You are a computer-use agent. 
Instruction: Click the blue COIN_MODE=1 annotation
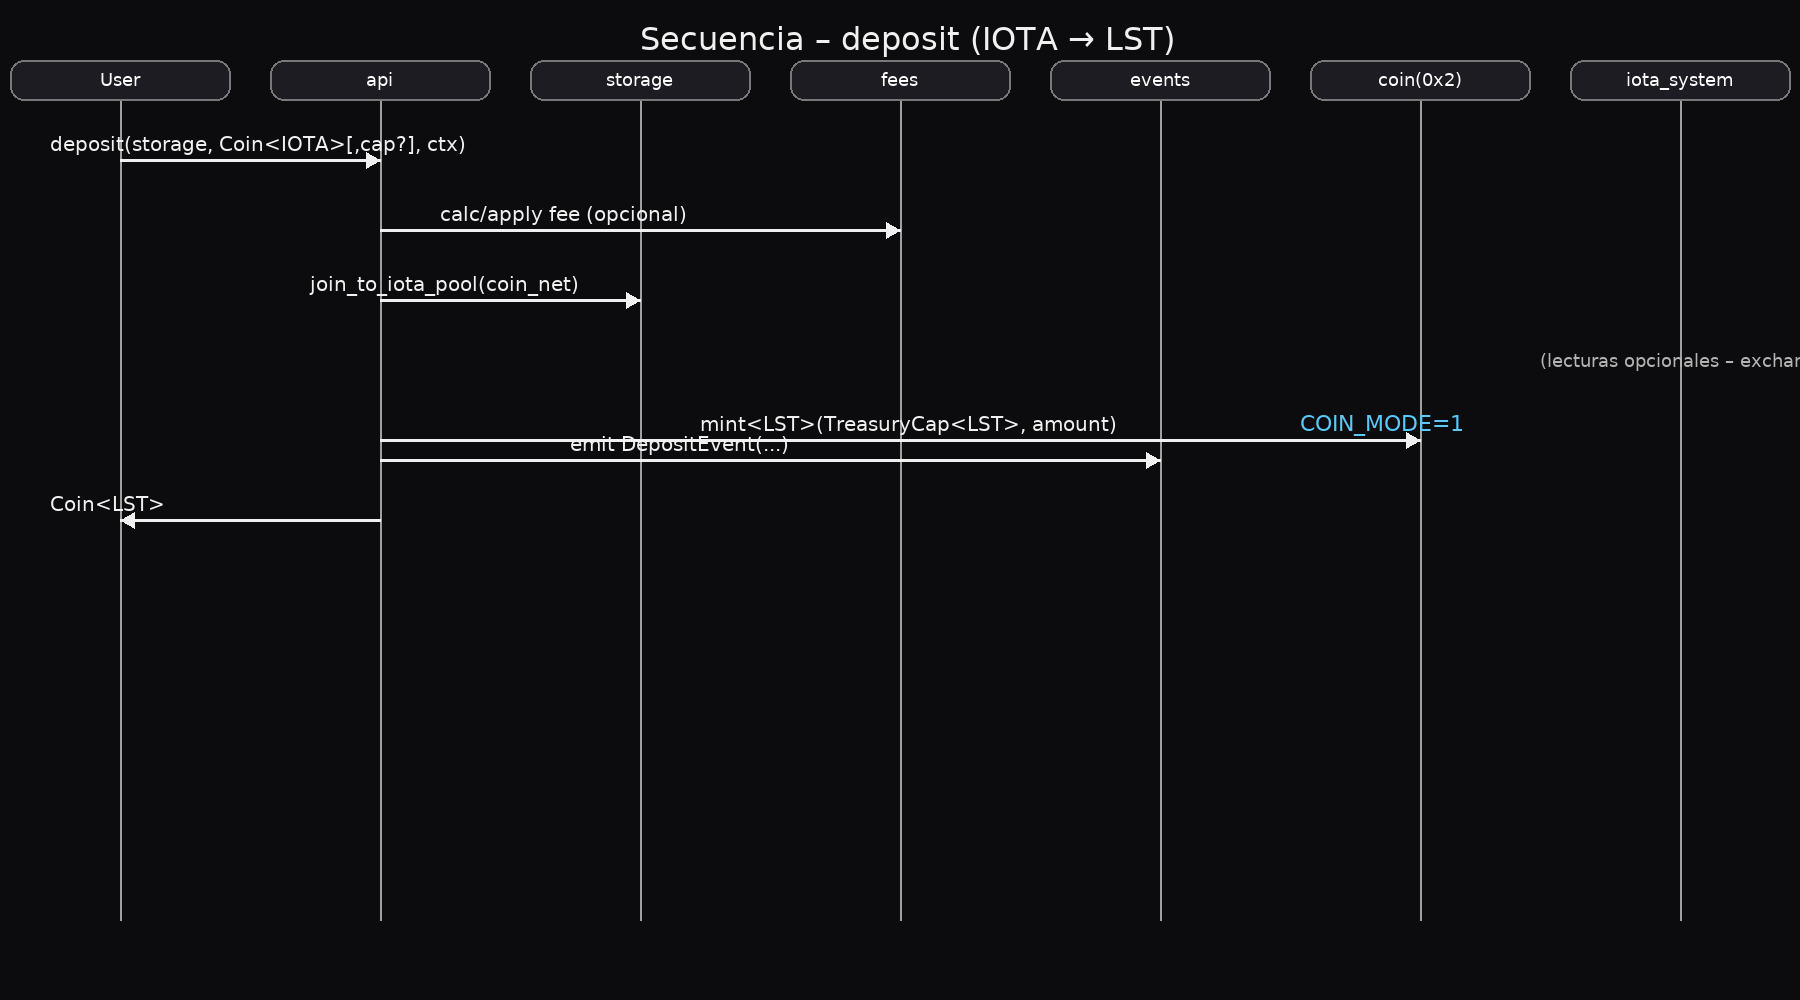click(x=1381, y=424)
